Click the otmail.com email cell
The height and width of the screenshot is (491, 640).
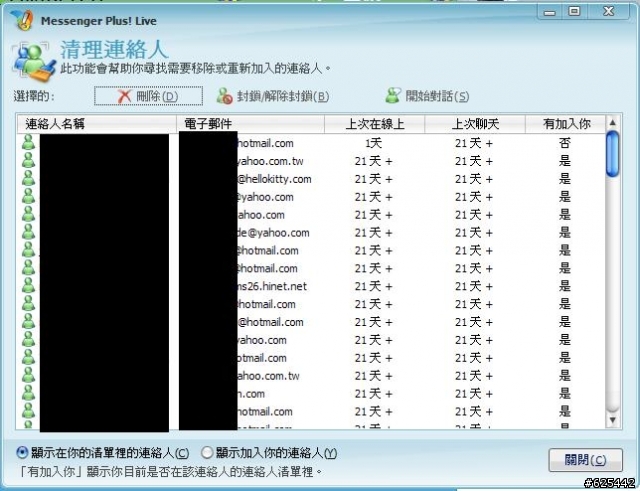262,358
